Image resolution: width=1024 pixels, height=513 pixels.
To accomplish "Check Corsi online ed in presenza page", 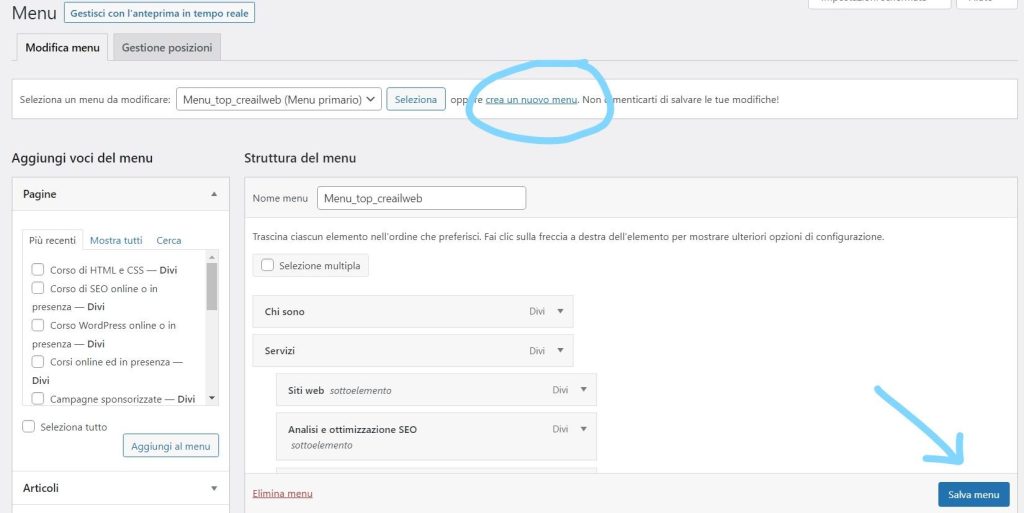I will tap(38, 362).
